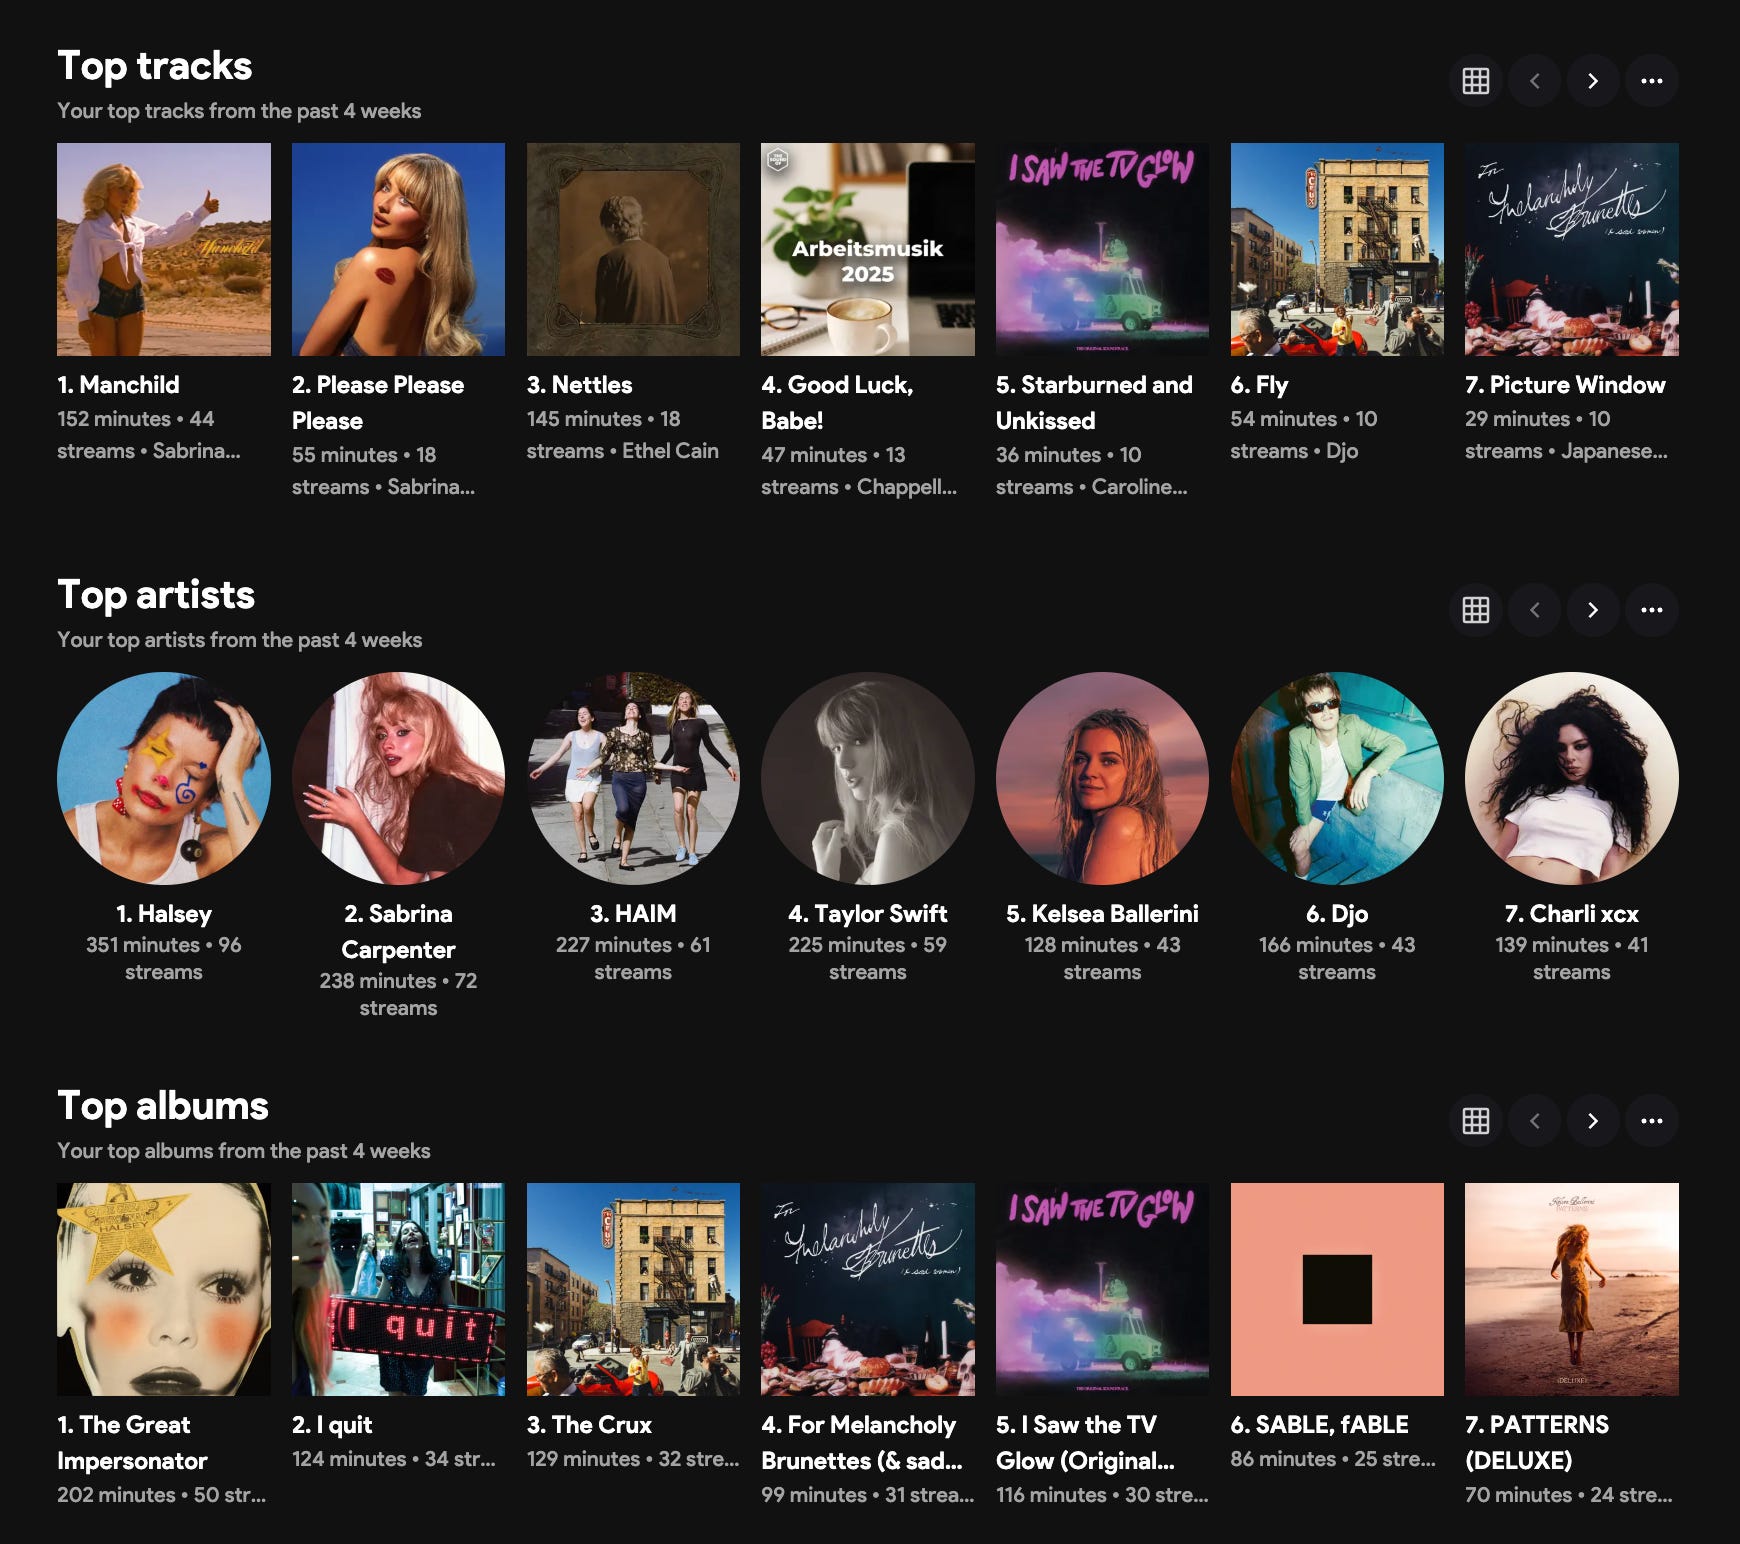Image resolution: width=1740 pixels, height=1544 pixels.
Task: Open Please Please Please cover art
Action: tap(398, 249)
